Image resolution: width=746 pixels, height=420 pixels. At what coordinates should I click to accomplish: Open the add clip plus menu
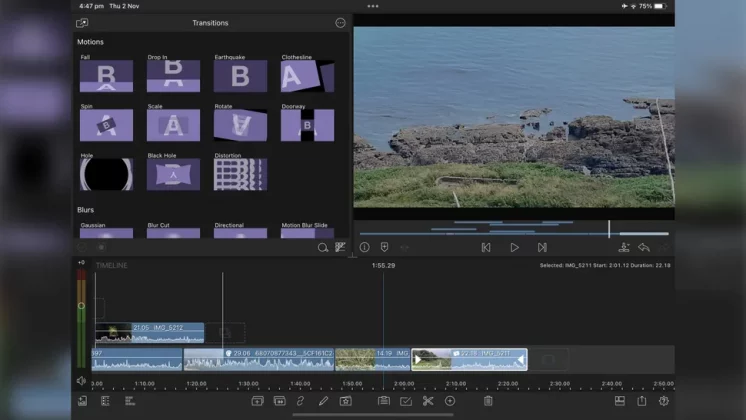pyautogui.click(x=450, y=401)
